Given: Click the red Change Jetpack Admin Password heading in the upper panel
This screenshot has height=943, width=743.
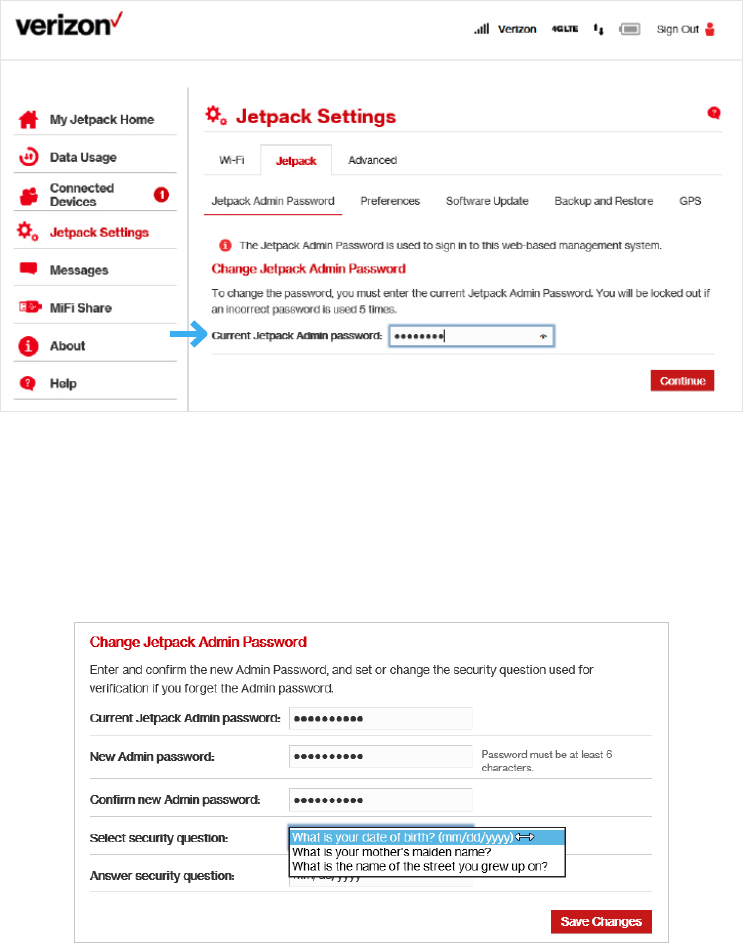Looking at the screenshot, I should [308, 269].
